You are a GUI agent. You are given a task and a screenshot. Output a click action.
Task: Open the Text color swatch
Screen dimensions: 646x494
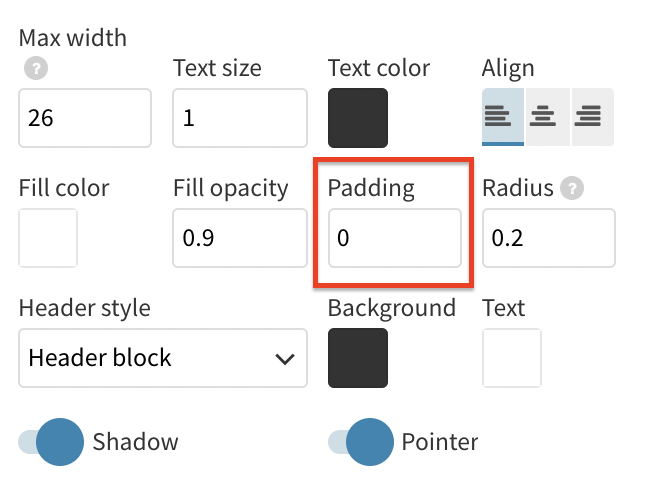pyautogui.click(x=358, y=118)
